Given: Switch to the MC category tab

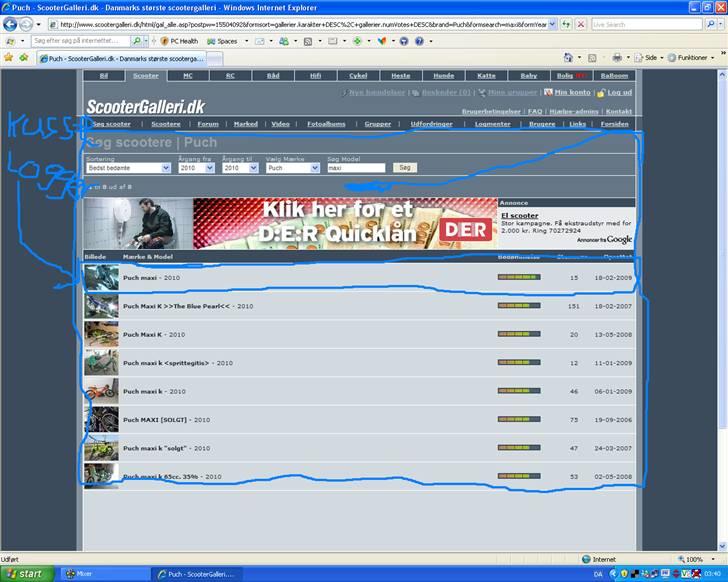Looking at the screenshot, I should click(188, 75).
